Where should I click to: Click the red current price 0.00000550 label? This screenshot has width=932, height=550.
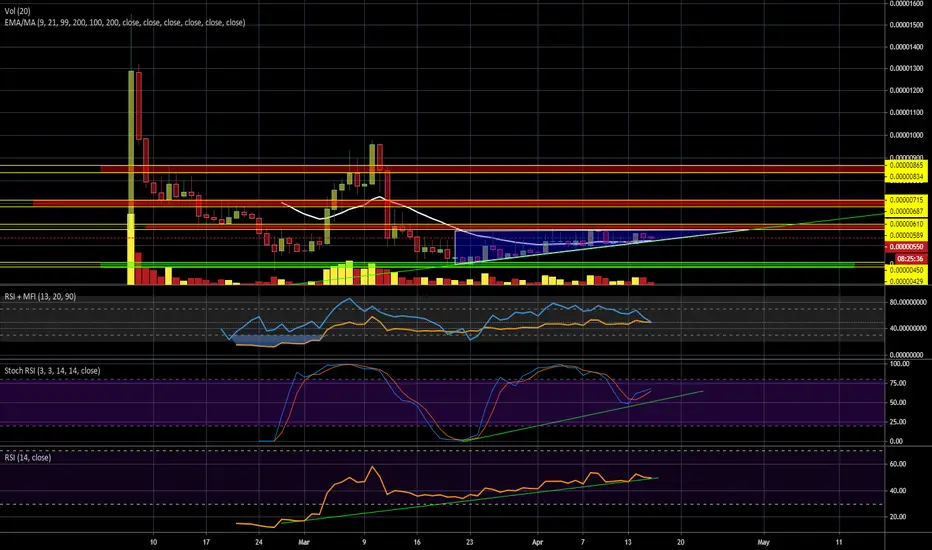point(906,247)
